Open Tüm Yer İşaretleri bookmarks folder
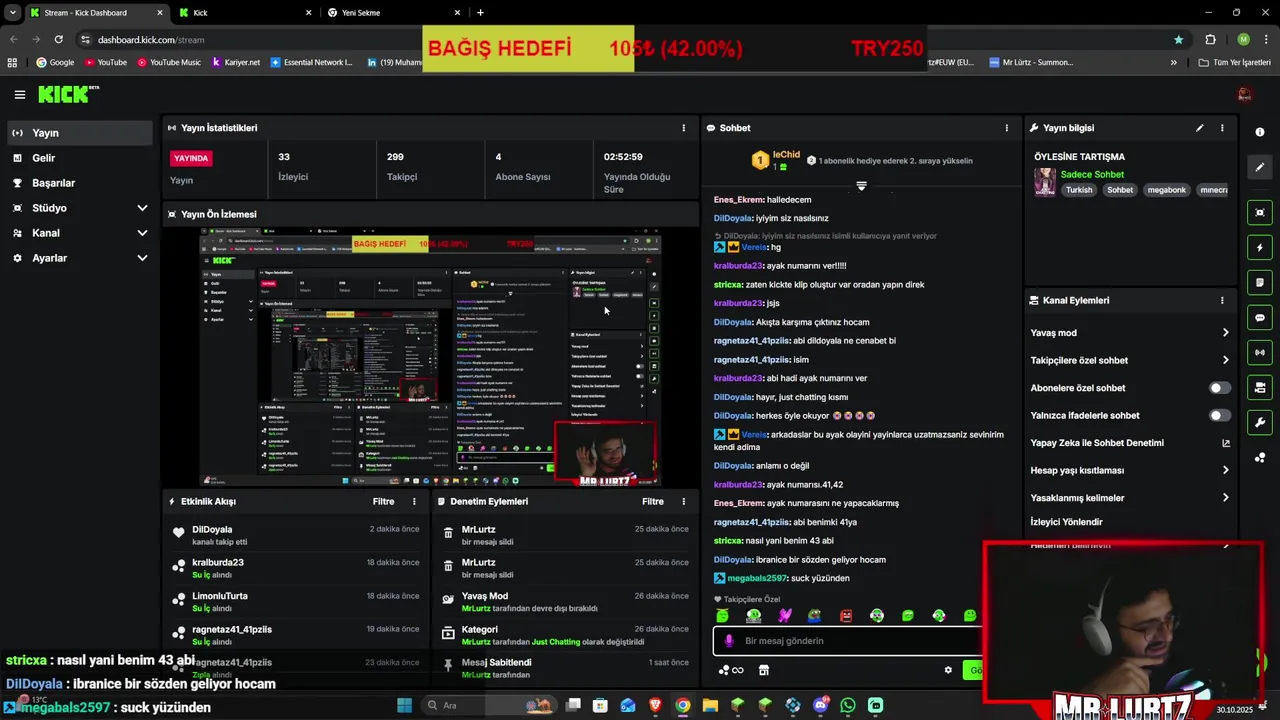The image size is (1280, 720). [x=1234, y=62]
